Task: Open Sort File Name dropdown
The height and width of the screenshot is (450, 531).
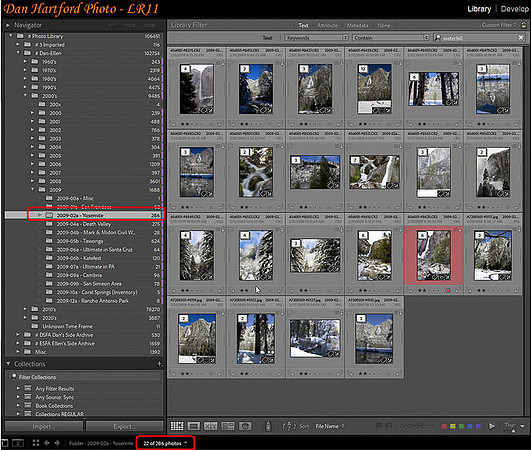Action: pyautogui.click(x=330, y=426)
